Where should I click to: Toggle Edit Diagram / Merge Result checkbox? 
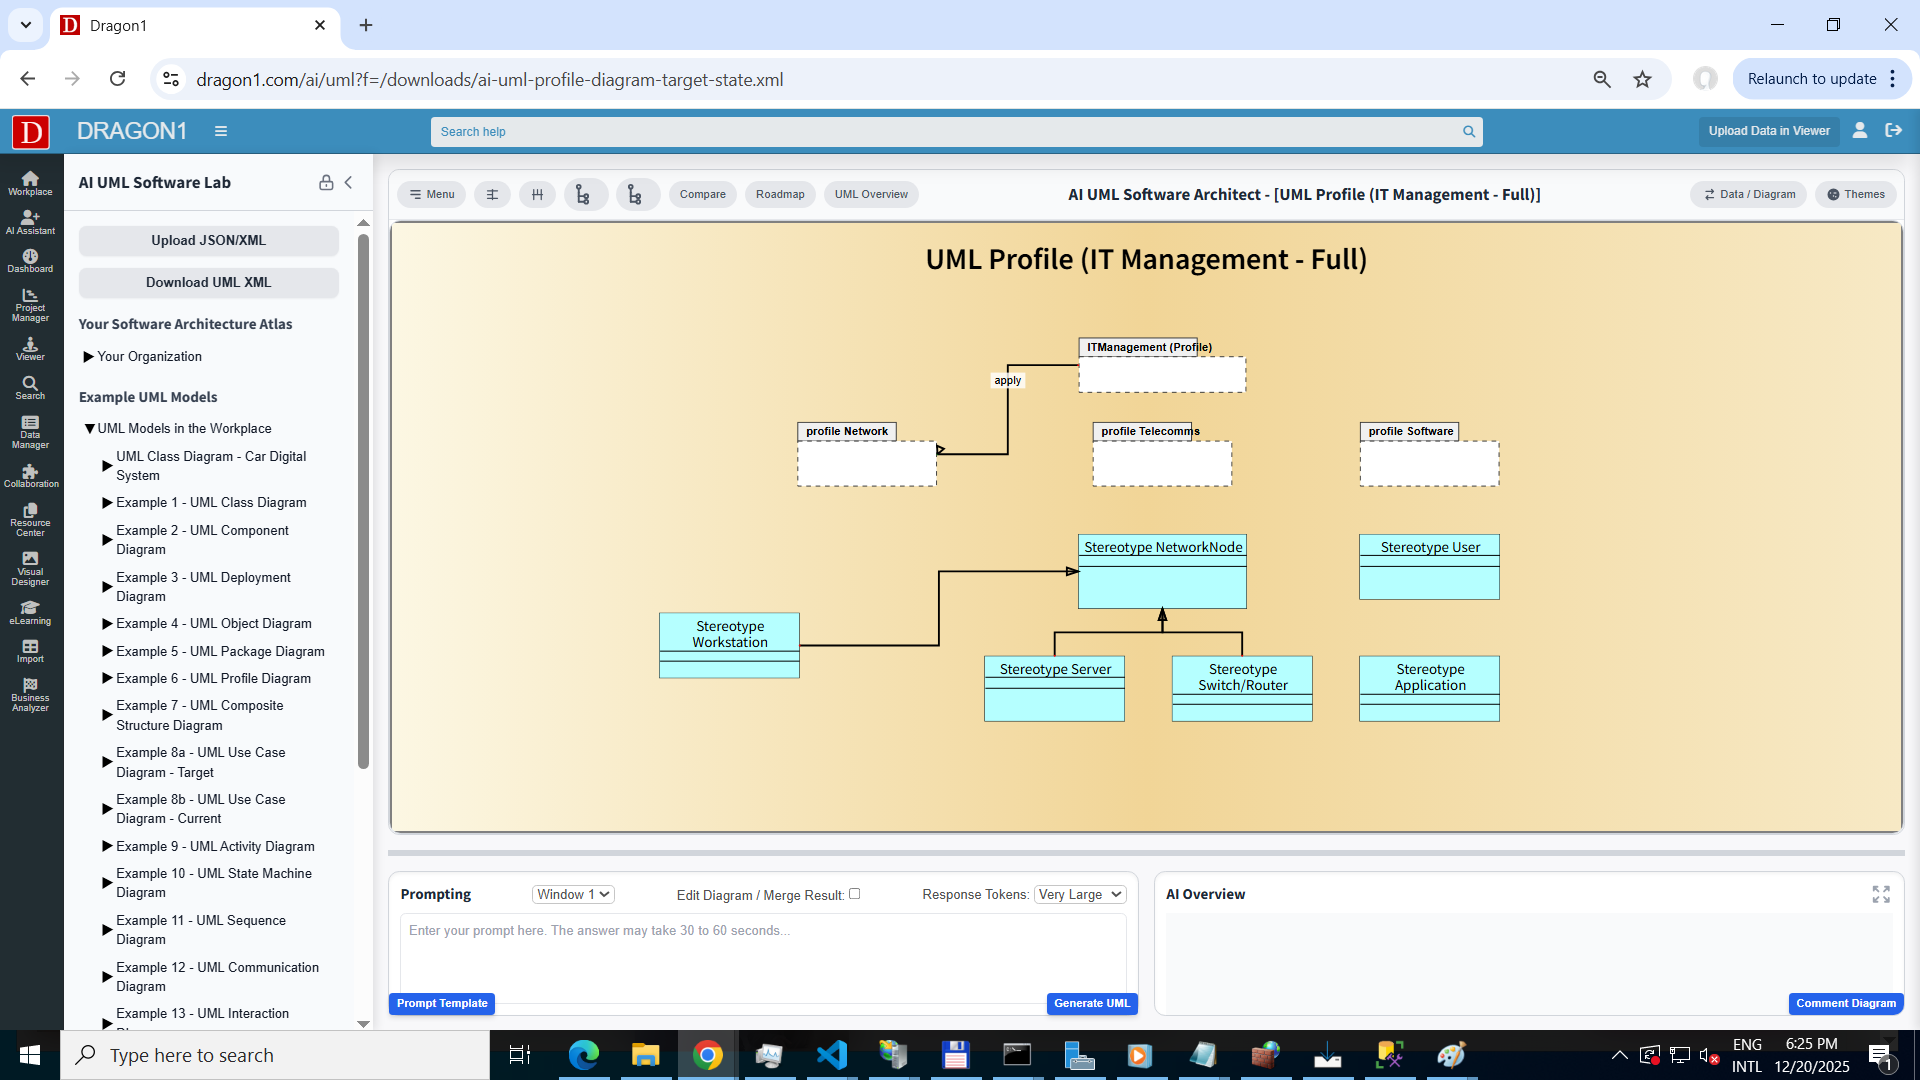(x=855, y=894)
